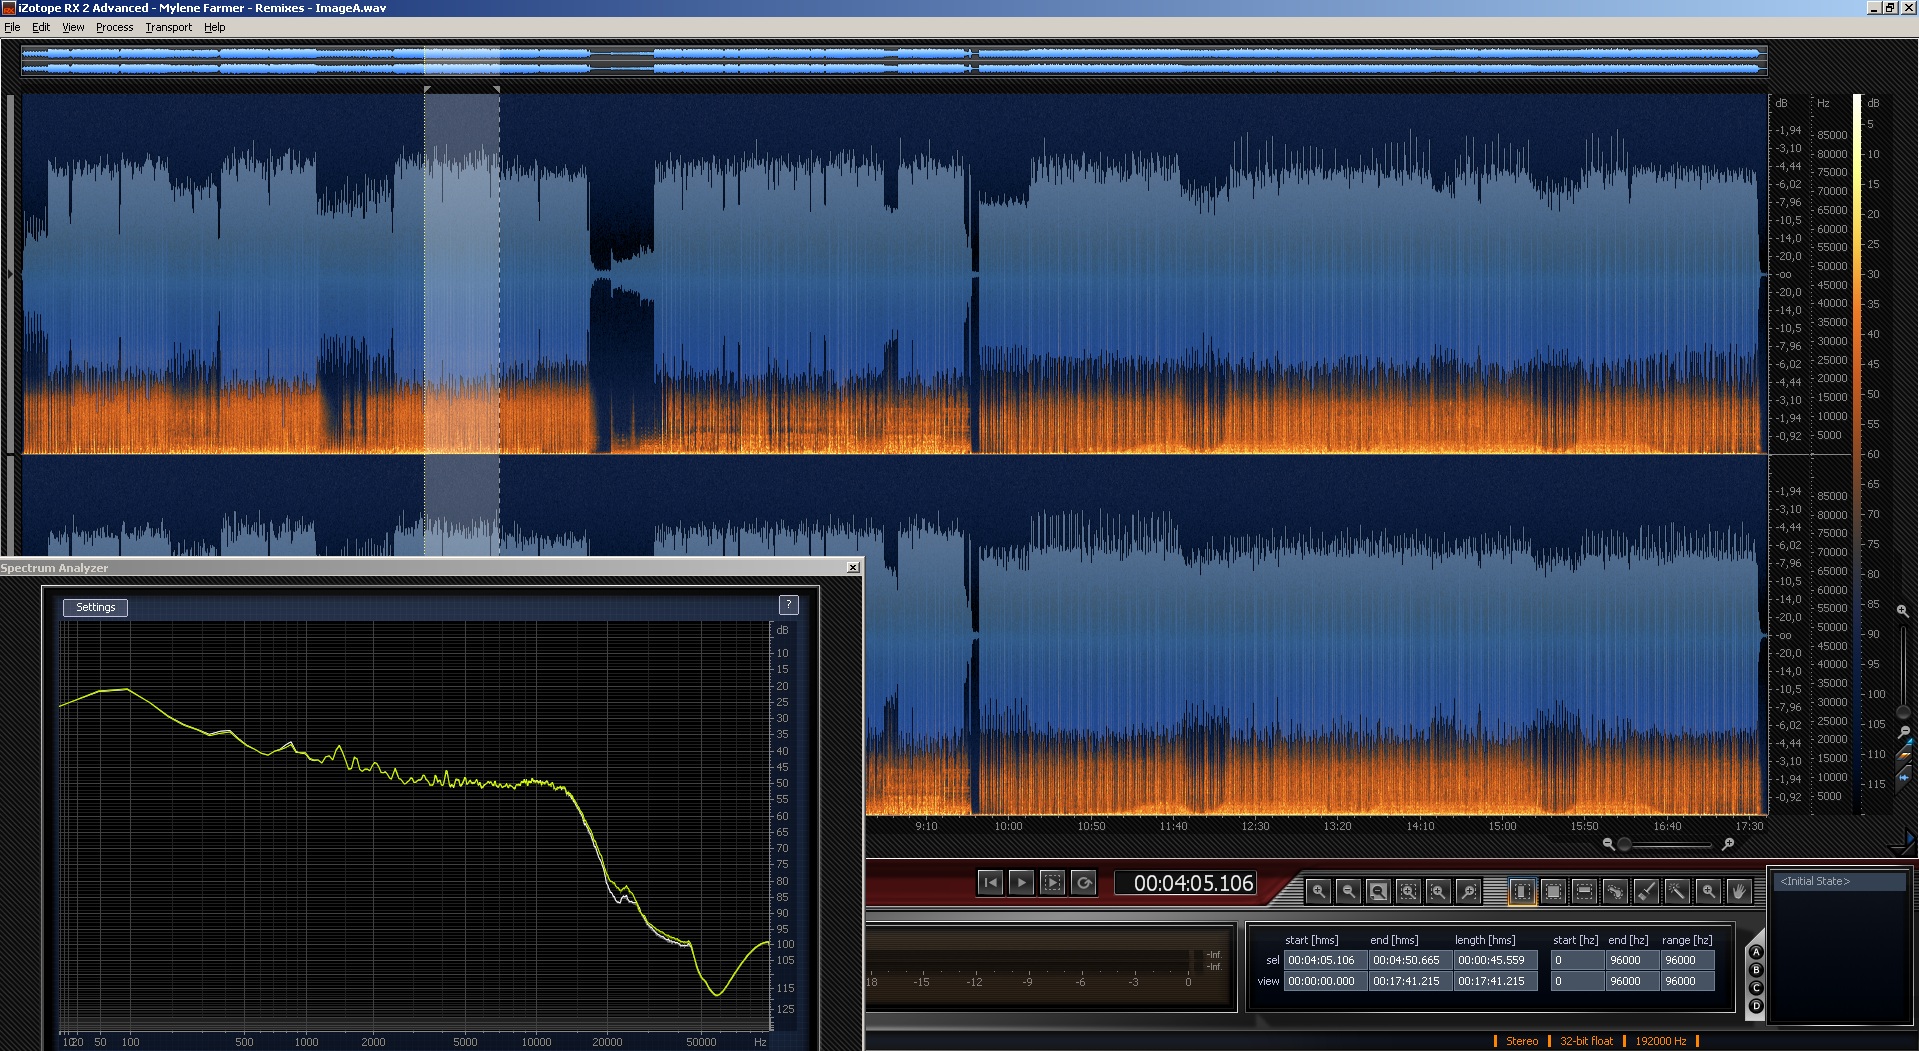
Task: Open the Process menu
Action: coord(114,27)
